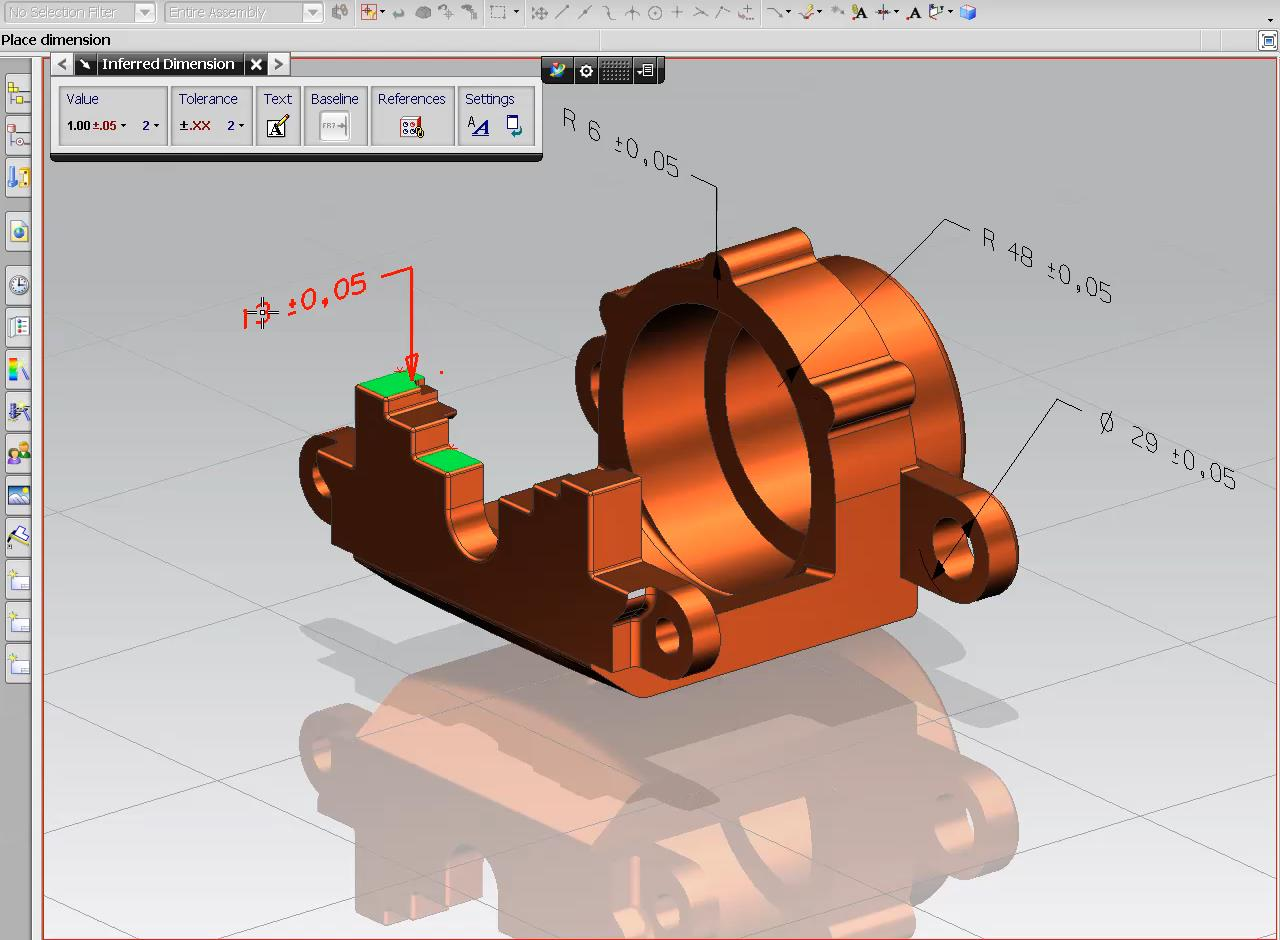Open the References icon in dimension dialog
Image resolution: width=1280 pixels, height=940 pixels.
411,126
